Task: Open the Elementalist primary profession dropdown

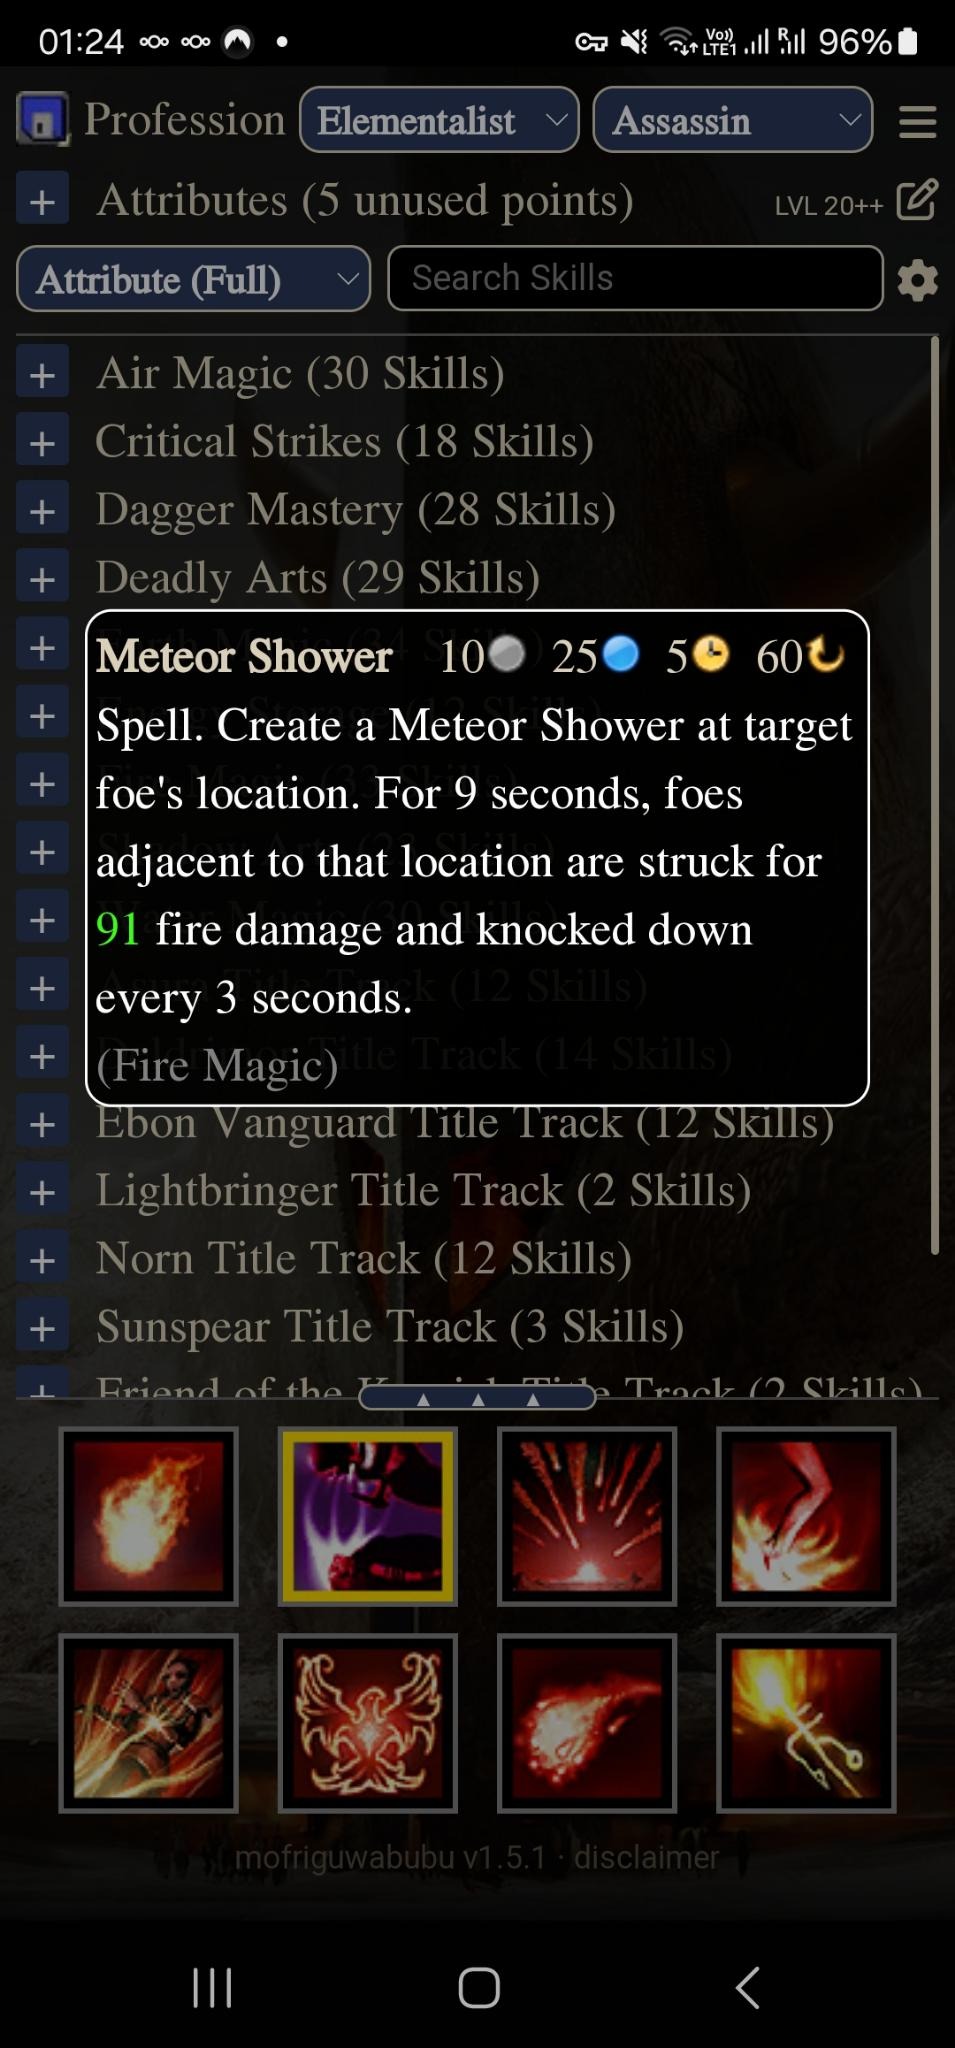Action: tap(439, 120)
